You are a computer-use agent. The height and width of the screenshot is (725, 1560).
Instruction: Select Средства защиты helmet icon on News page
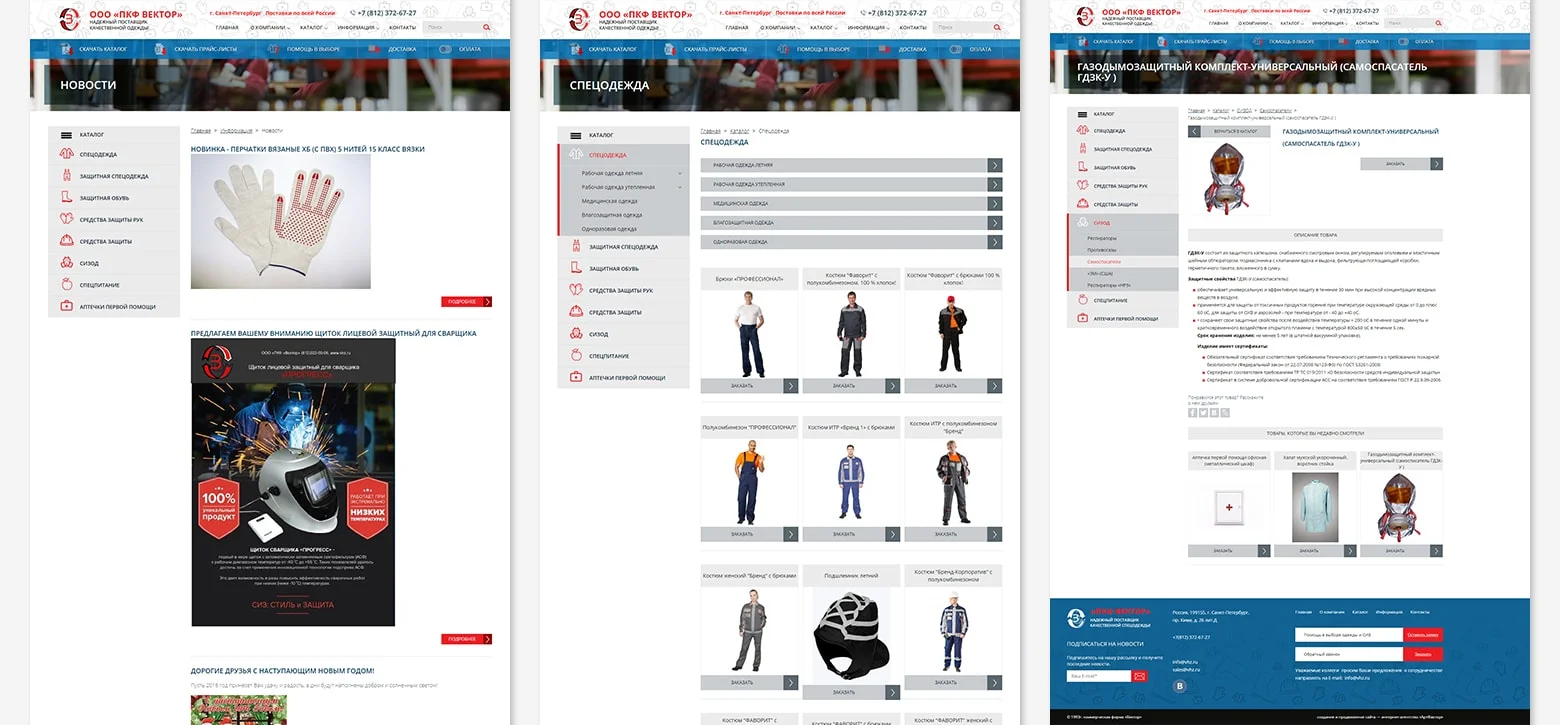point(66,241)
